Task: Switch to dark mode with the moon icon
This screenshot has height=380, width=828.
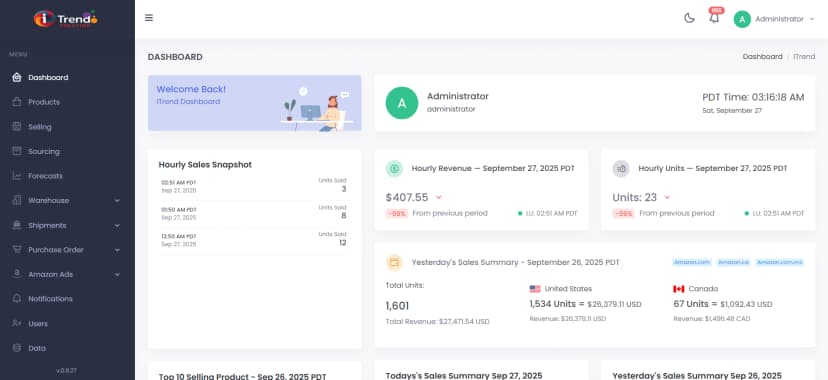Action: (x=689, y=18)
